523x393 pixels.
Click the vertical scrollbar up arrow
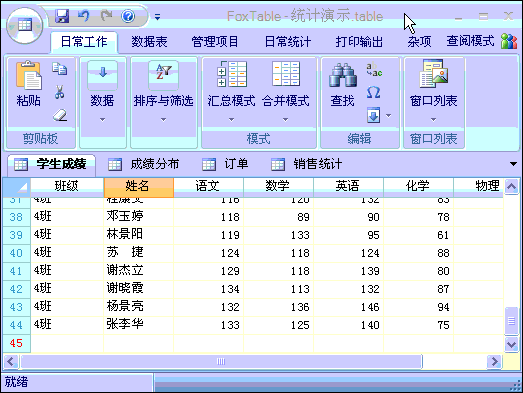point(511,186)
